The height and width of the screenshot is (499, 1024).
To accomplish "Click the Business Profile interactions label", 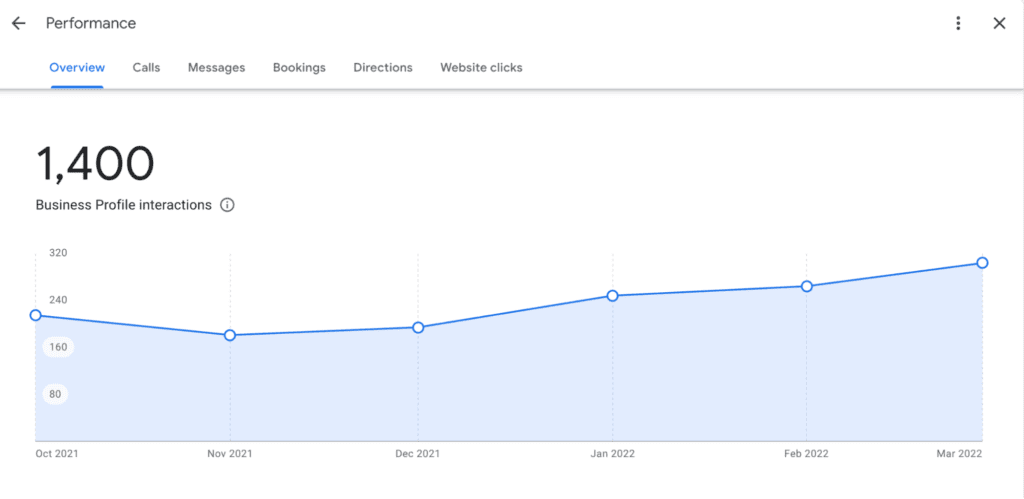I will (x=123, y=205).
